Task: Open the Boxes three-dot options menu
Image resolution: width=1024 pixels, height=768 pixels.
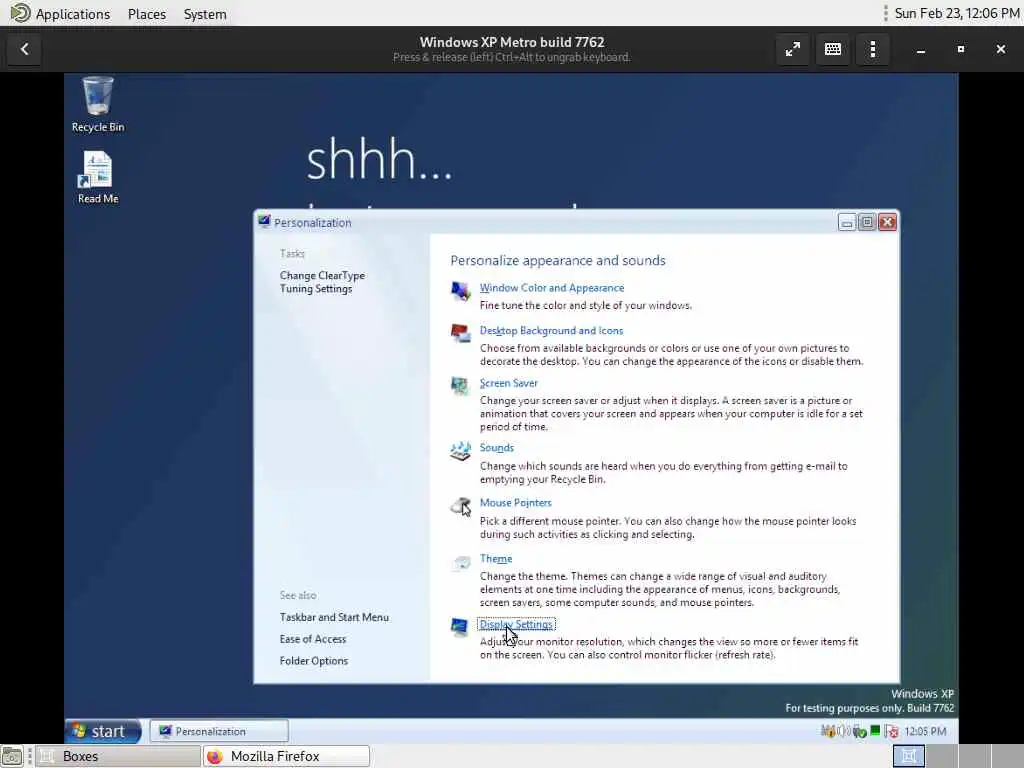Action: [x=872, y=50]
